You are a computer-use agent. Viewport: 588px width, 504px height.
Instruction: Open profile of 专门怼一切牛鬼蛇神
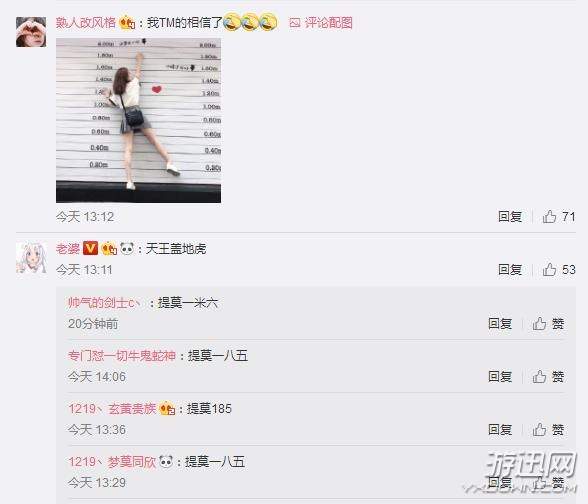pos(122,356)
